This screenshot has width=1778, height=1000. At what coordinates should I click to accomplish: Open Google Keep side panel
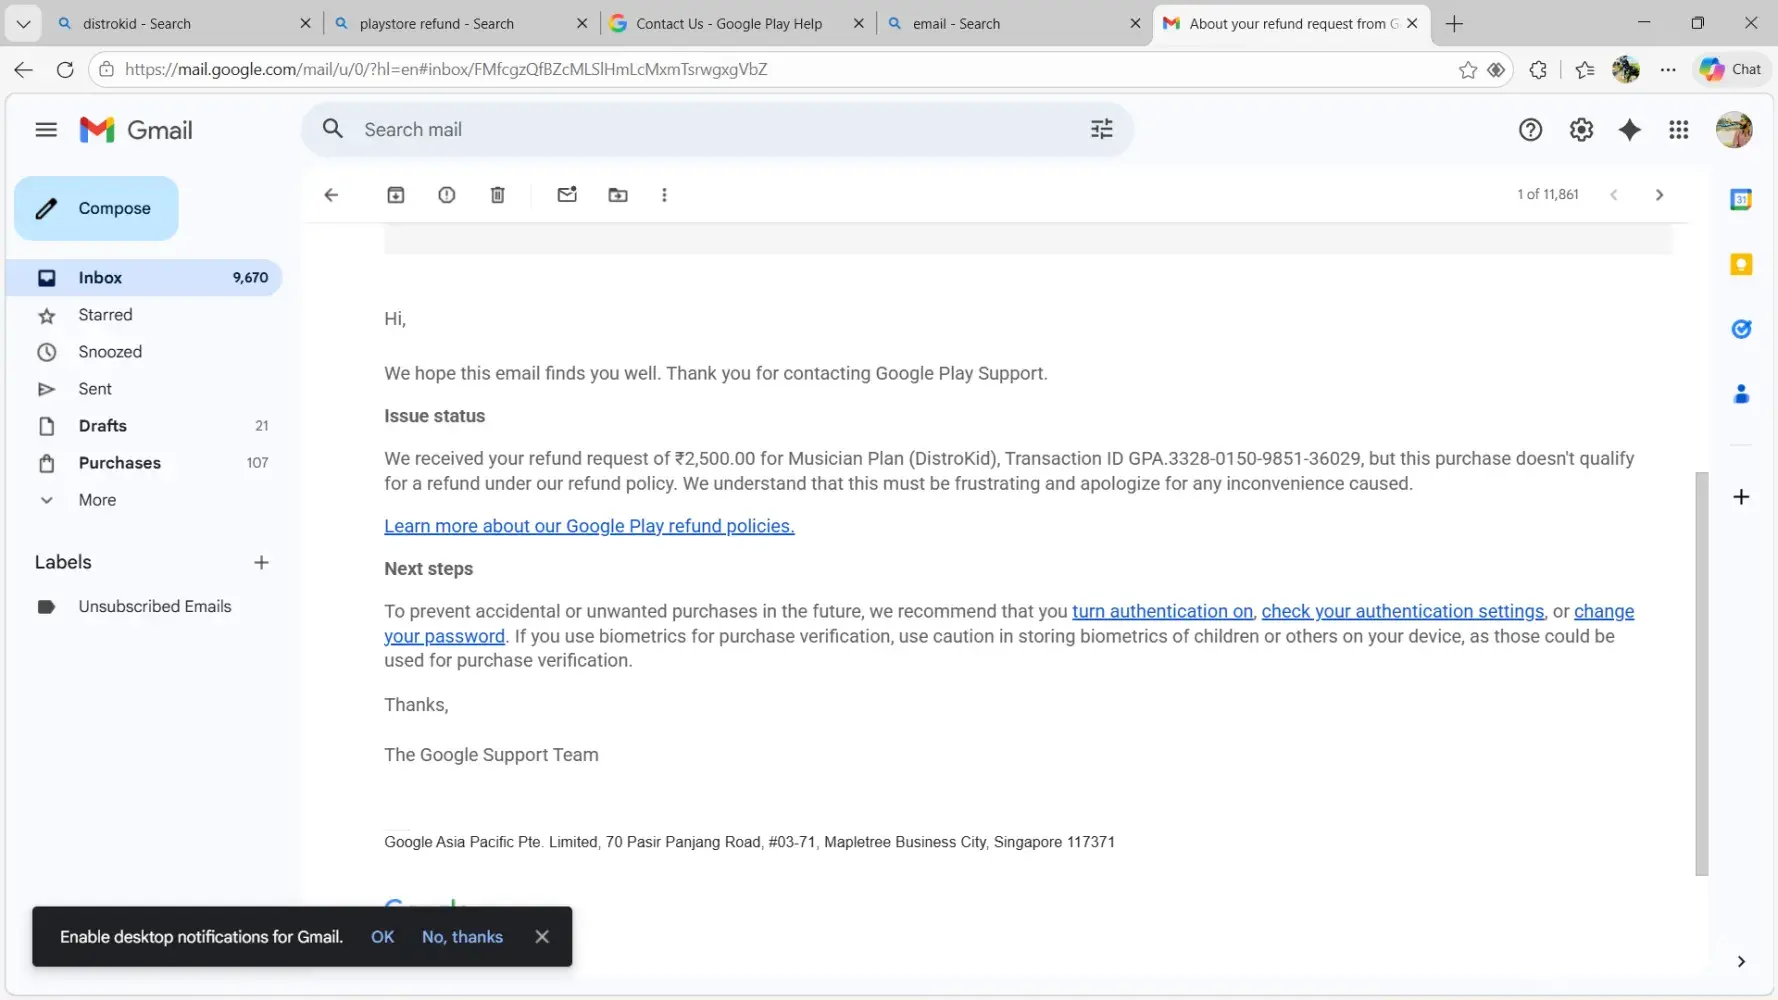(x=1741, y=264)
